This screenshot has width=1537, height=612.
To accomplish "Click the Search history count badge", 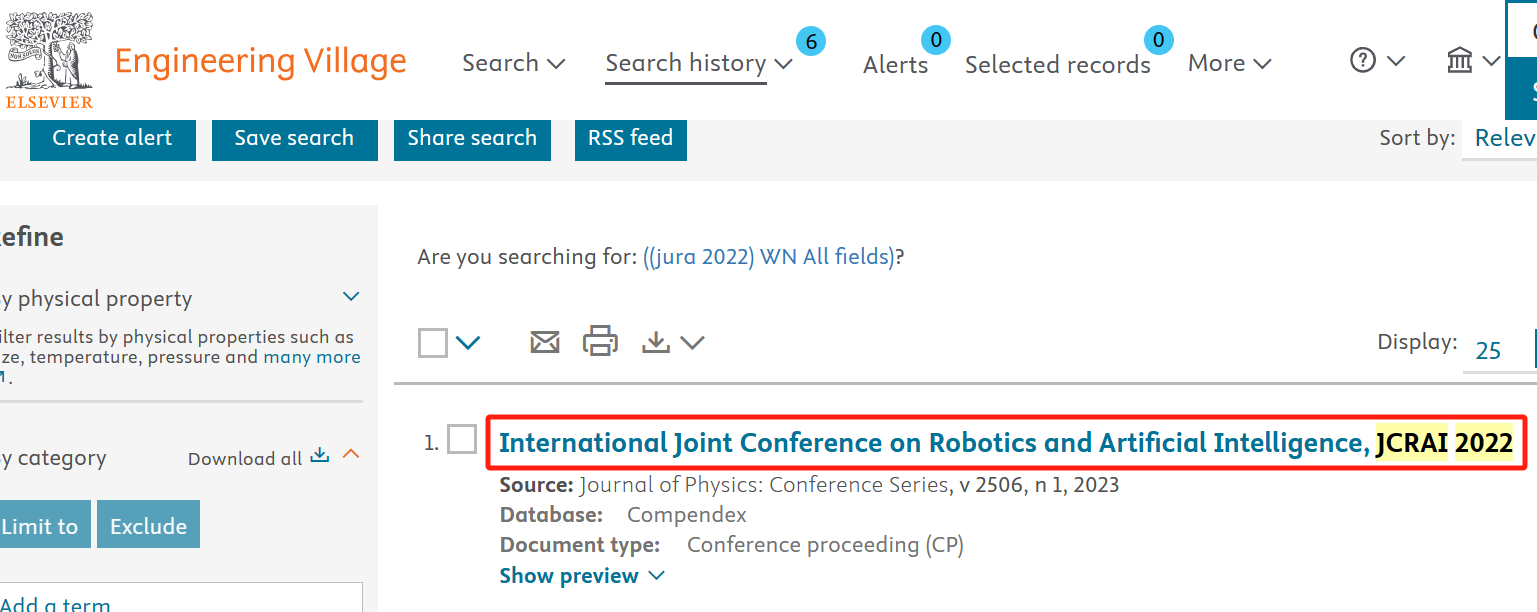I will [811, 41].
